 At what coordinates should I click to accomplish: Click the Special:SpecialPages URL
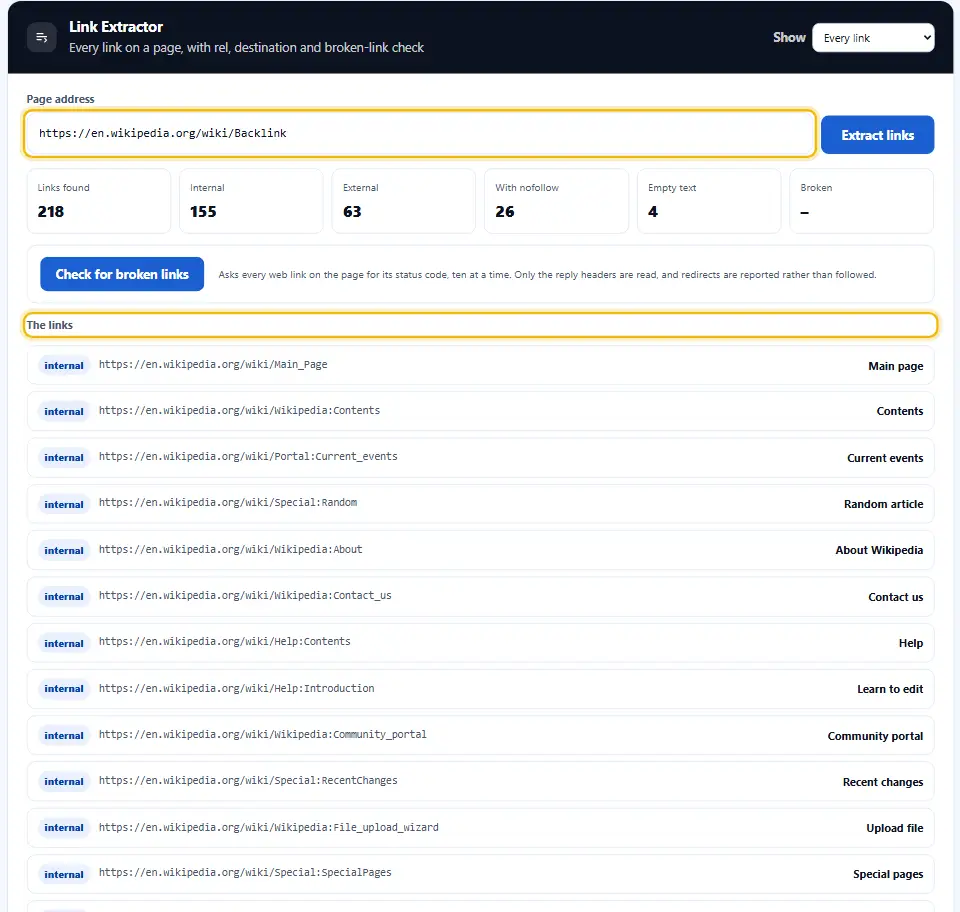(245, 873)
